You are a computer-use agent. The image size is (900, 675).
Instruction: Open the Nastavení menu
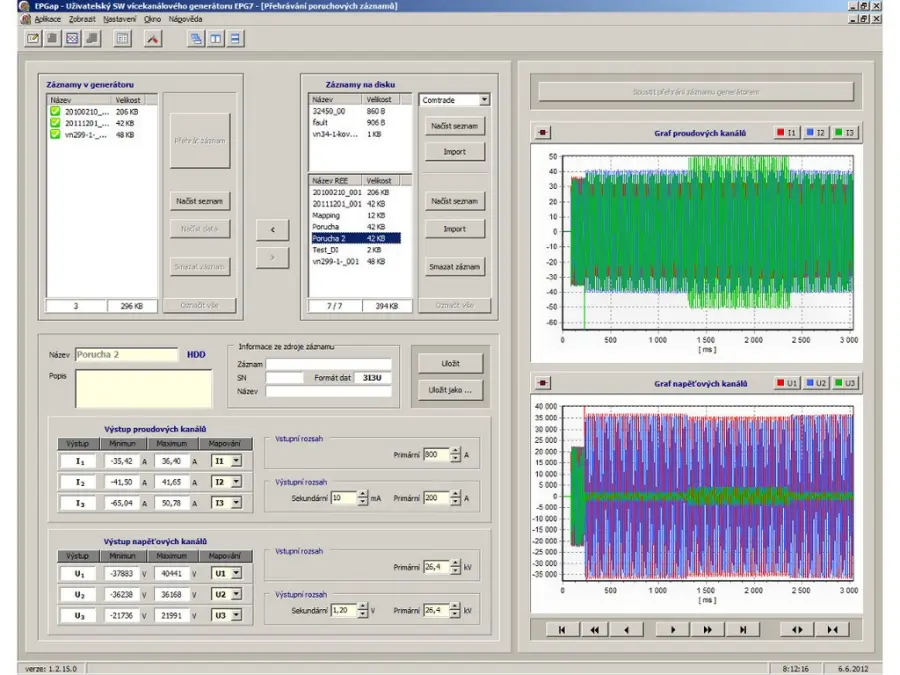[120, 19]
